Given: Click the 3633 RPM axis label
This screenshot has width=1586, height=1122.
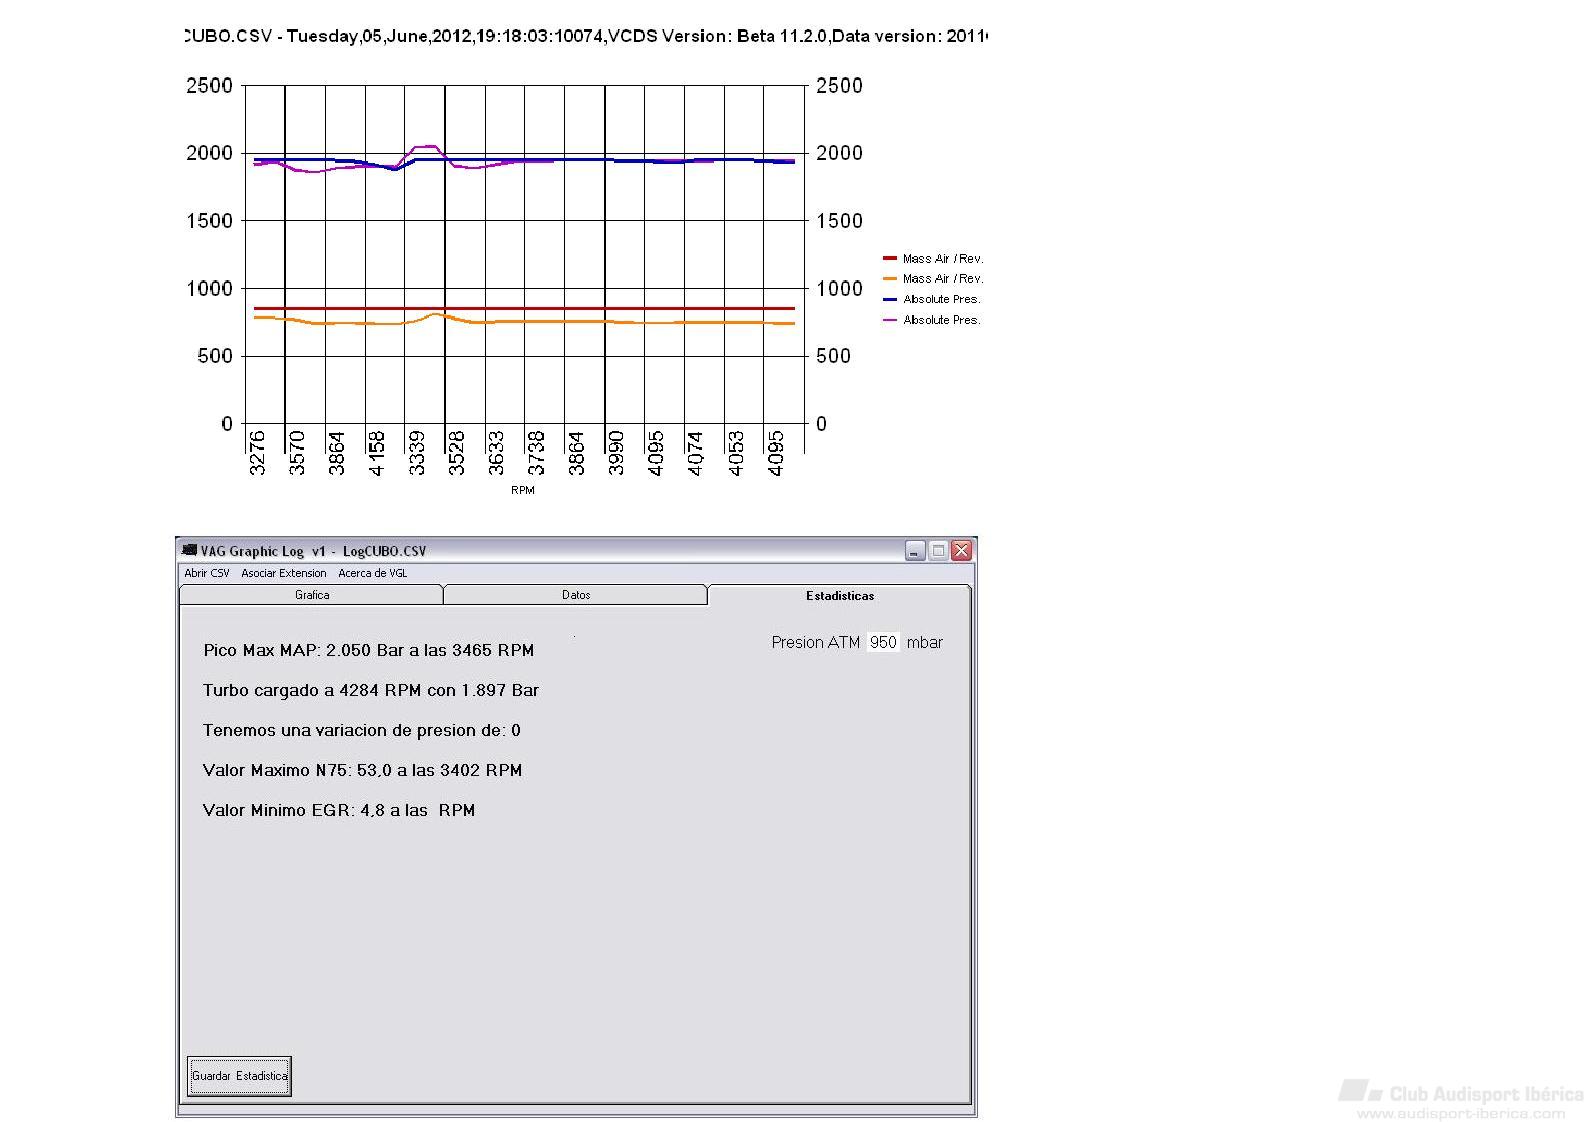Looking at the screenshot, I should pos(497,452).
